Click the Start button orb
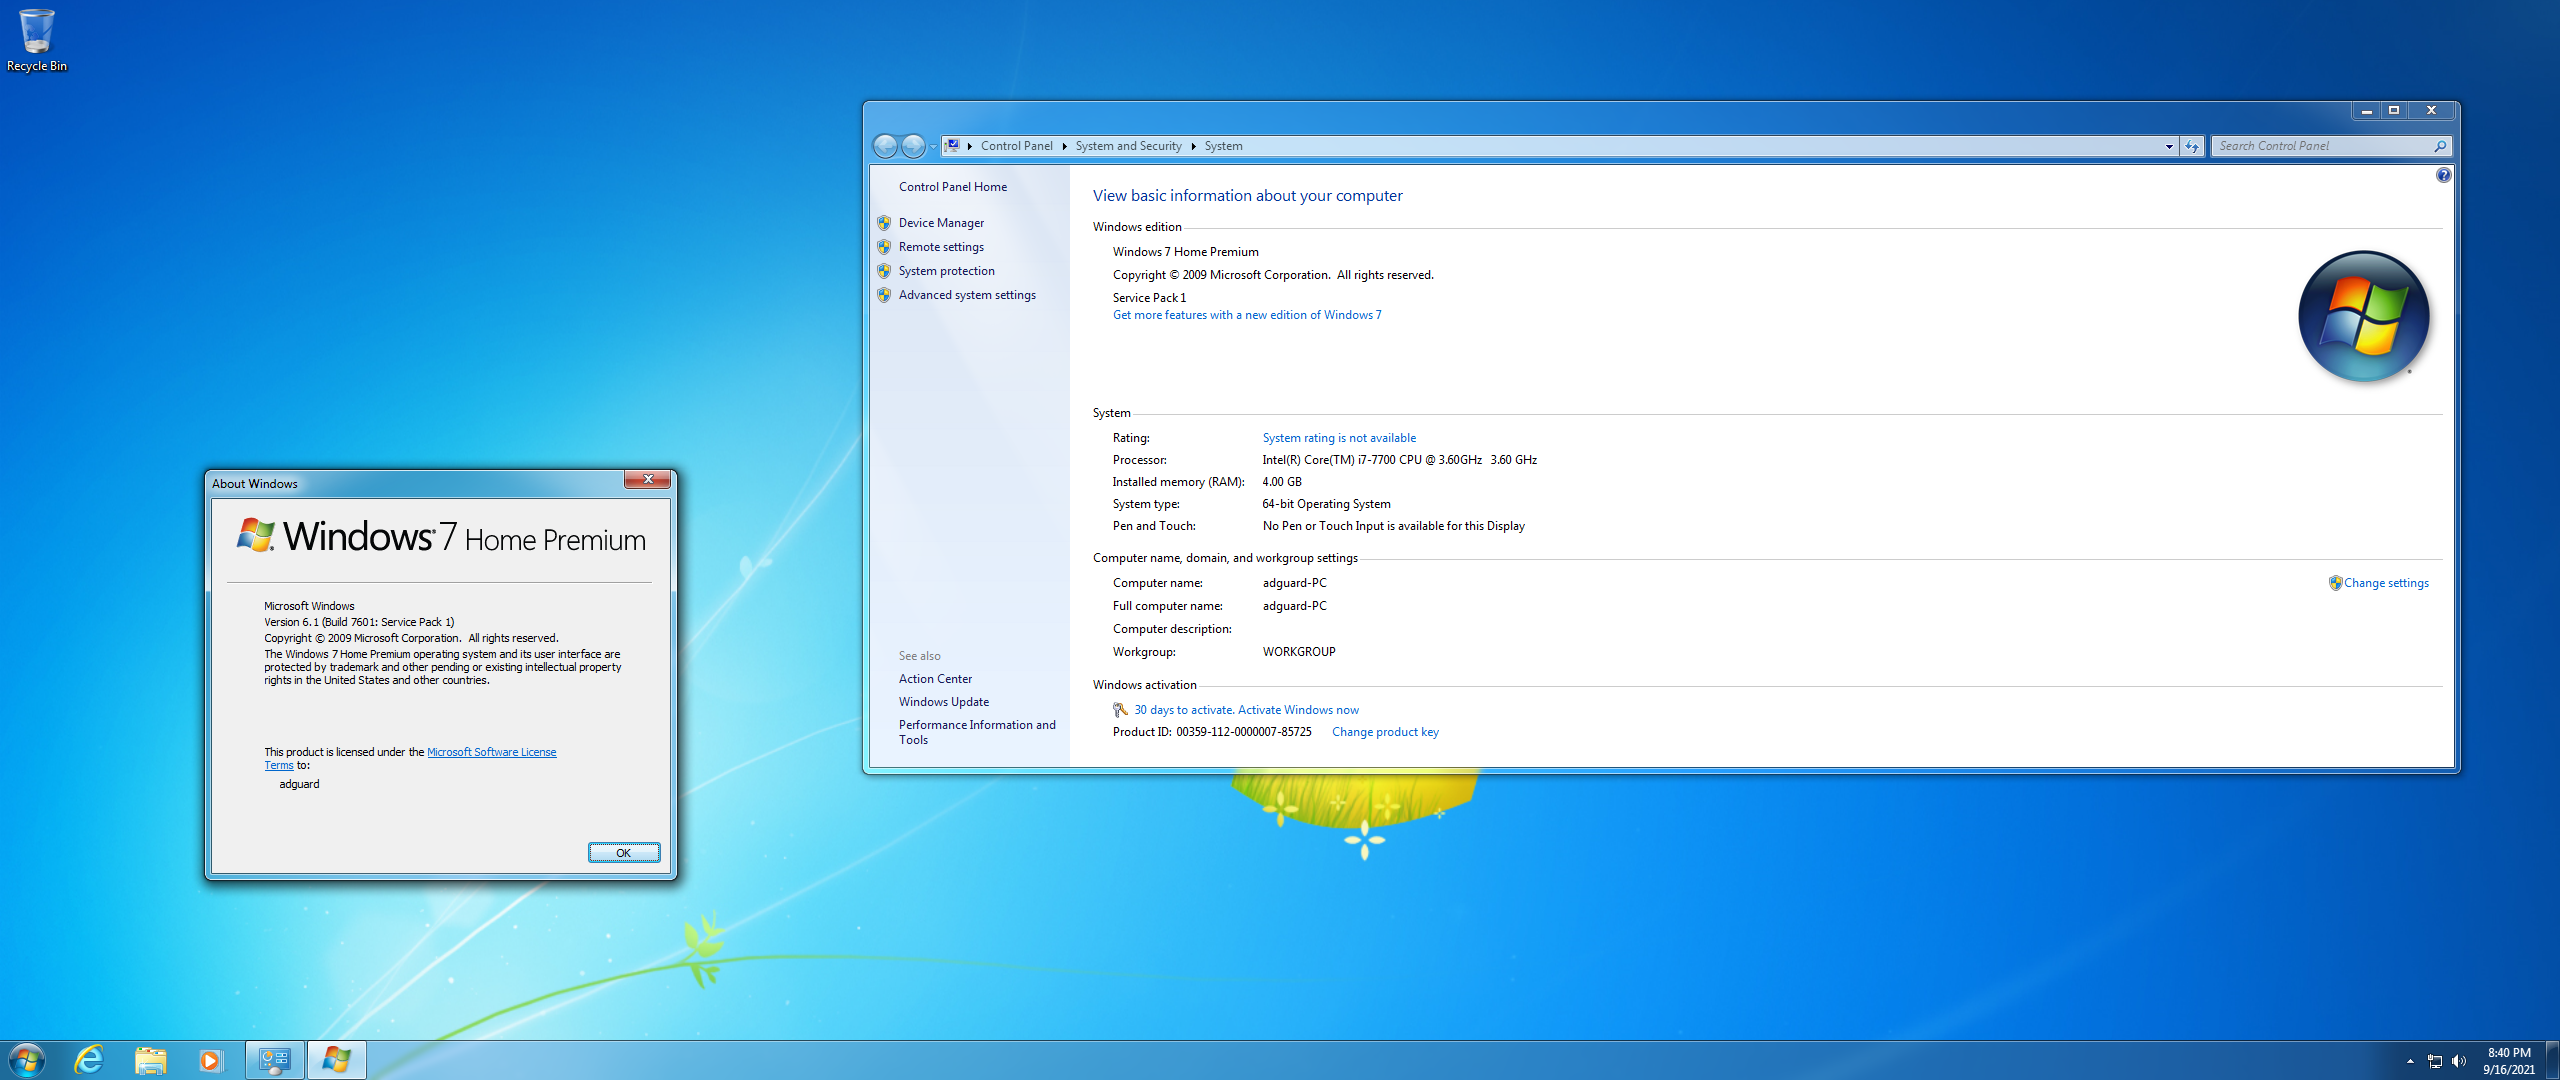 pyautogui.click(x=27, y=1060)
